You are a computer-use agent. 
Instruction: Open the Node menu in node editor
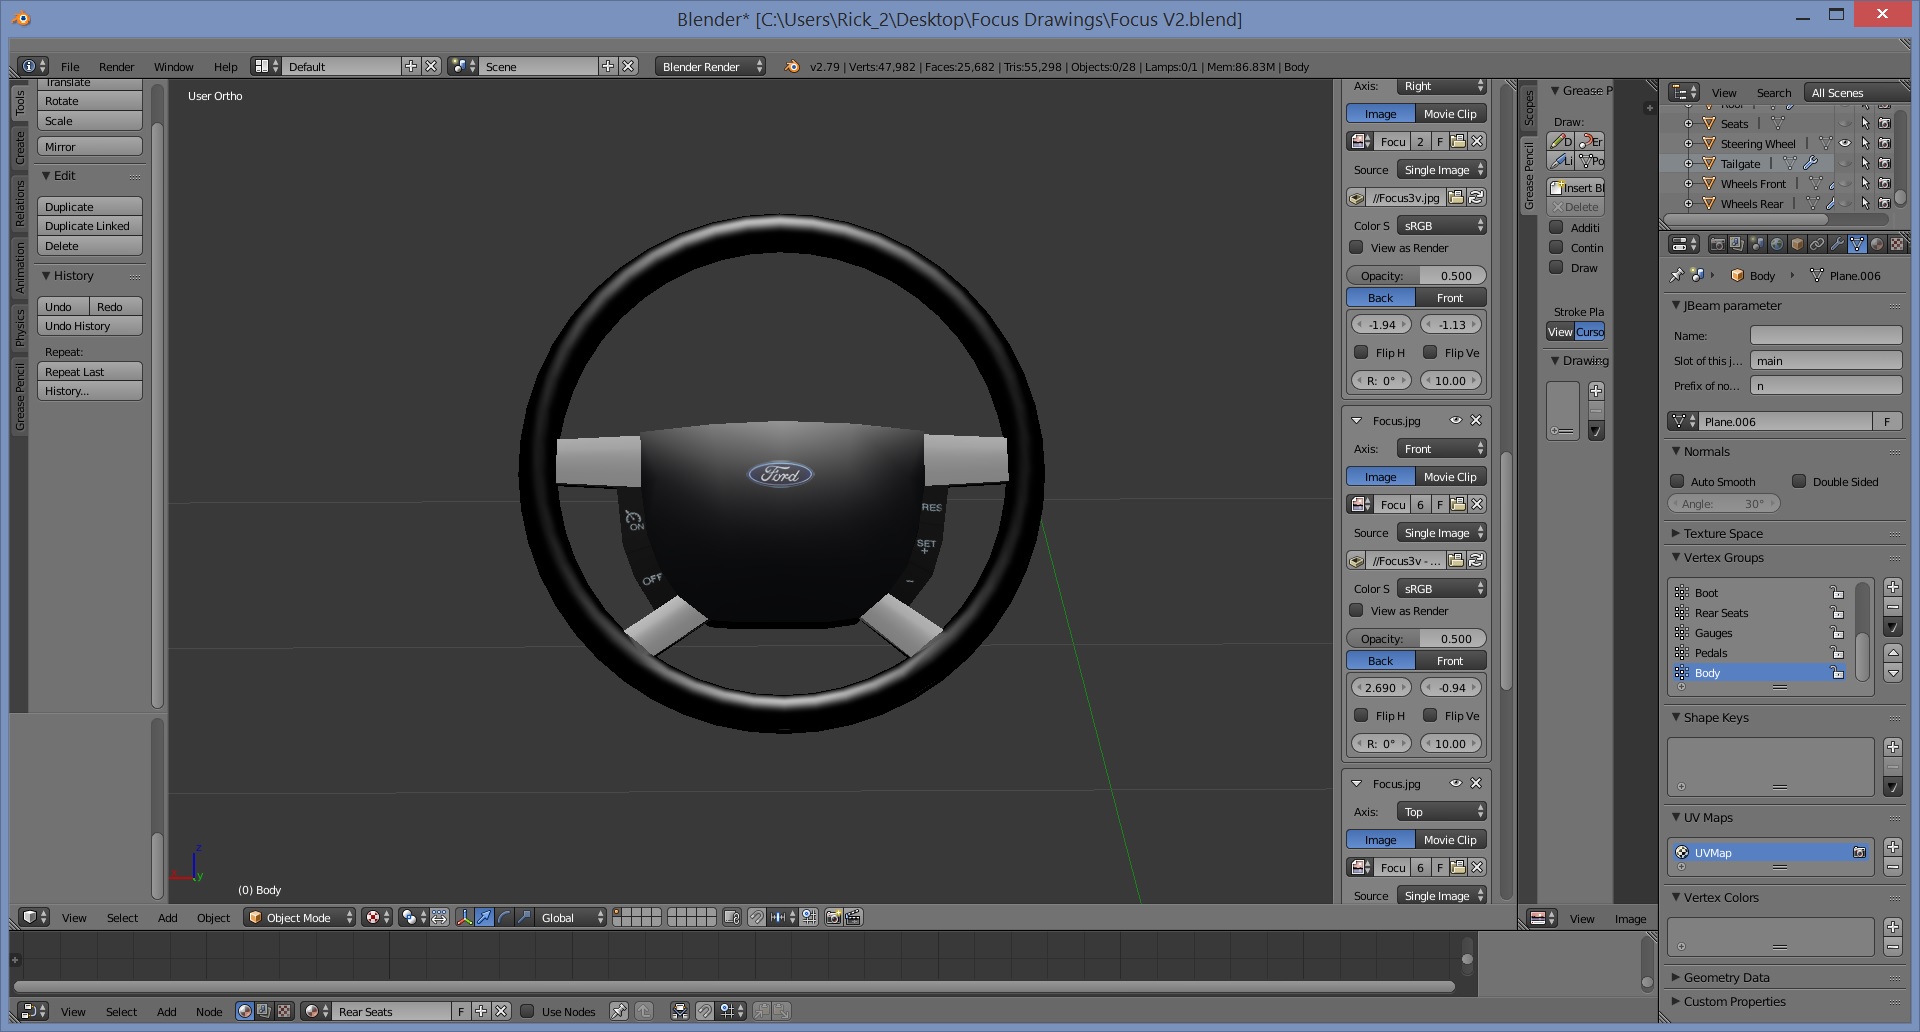click(209, 1011)
